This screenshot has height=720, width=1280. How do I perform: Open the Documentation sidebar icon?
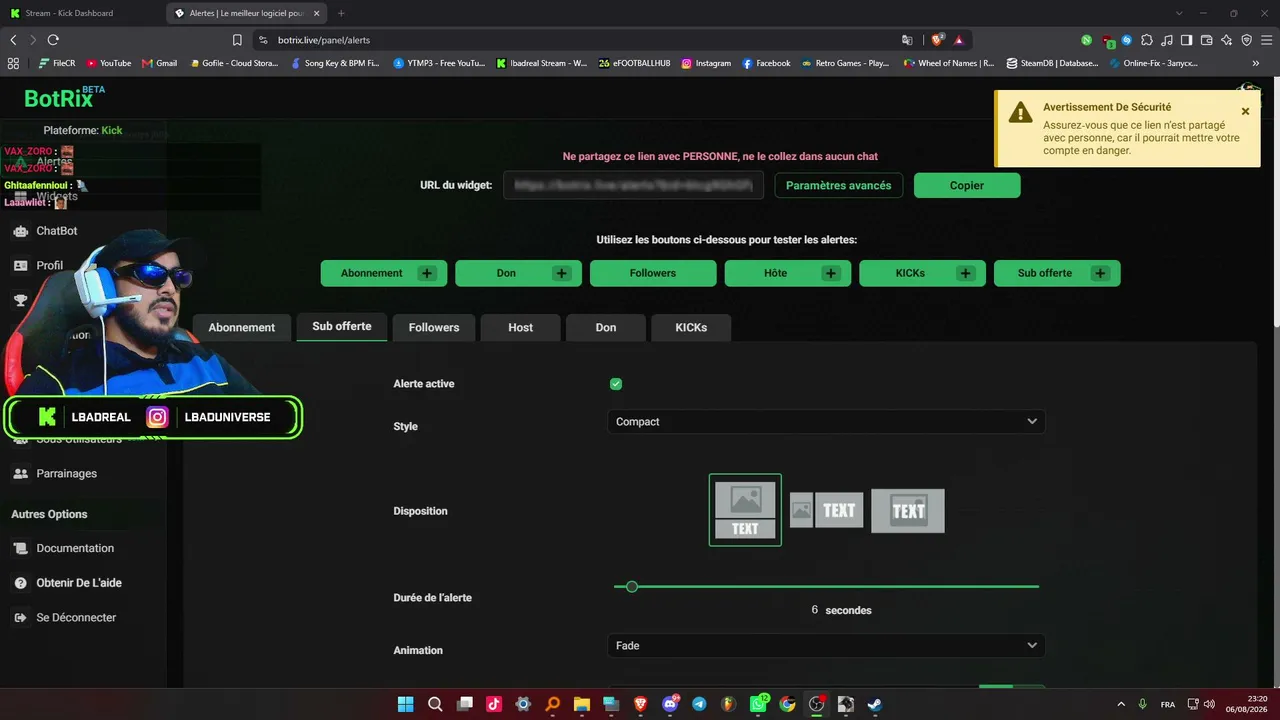click(x=20, y=549)
